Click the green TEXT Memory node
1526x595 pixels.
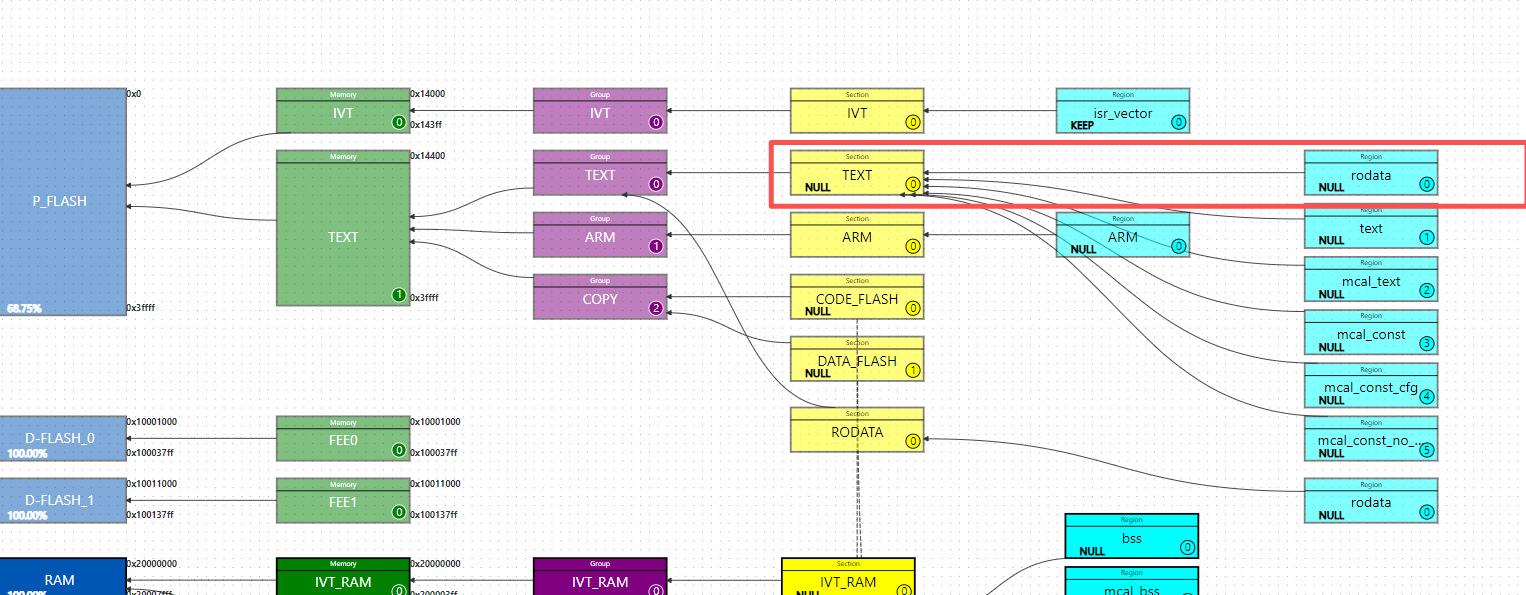[343, 228]
